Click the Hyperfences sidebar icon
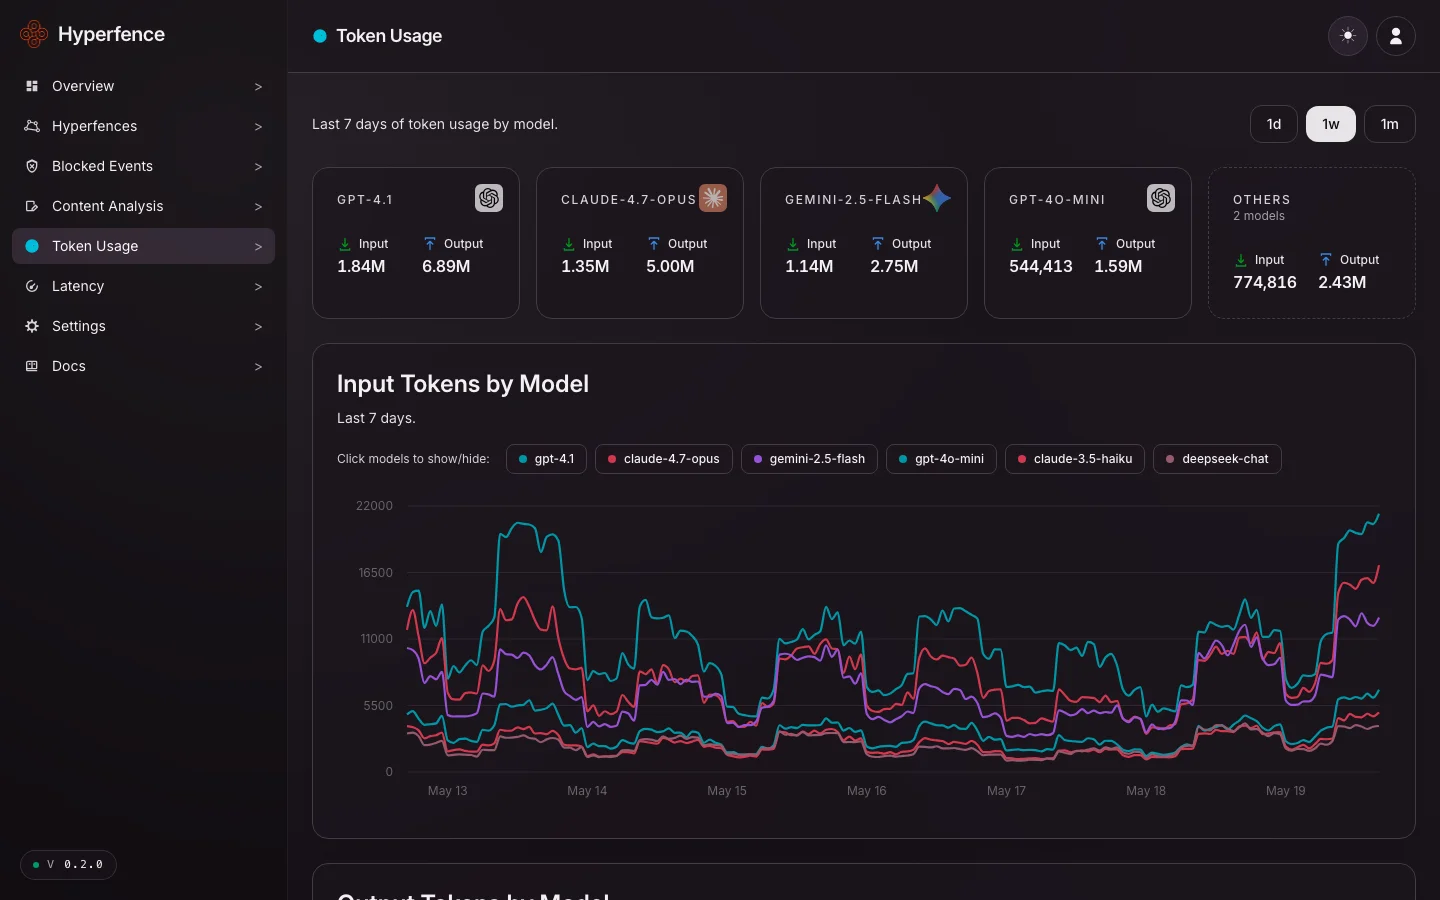This screenshot has width=1440, height=900. pyautogui.click(x=32, y=126)
